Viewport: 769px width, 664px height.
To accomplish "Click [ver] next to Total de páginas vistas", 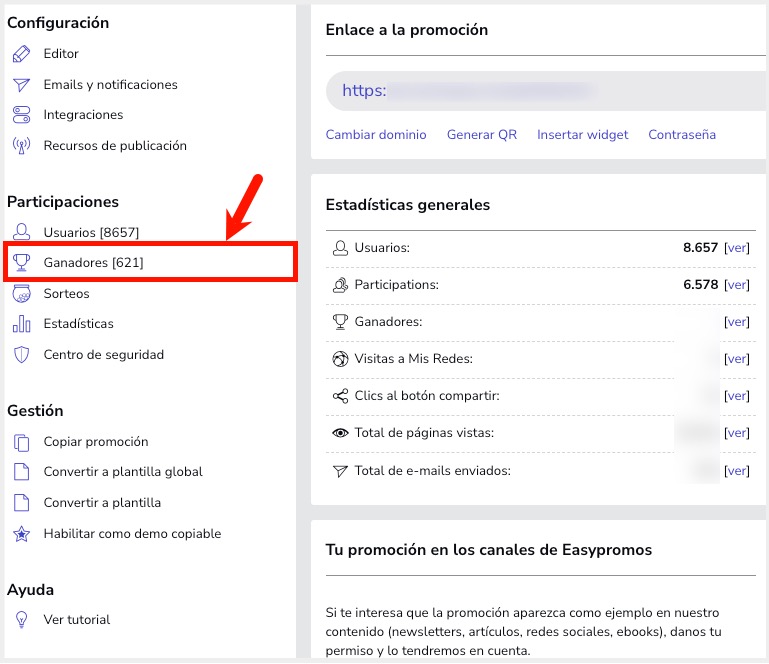I will tap(737, 433).
